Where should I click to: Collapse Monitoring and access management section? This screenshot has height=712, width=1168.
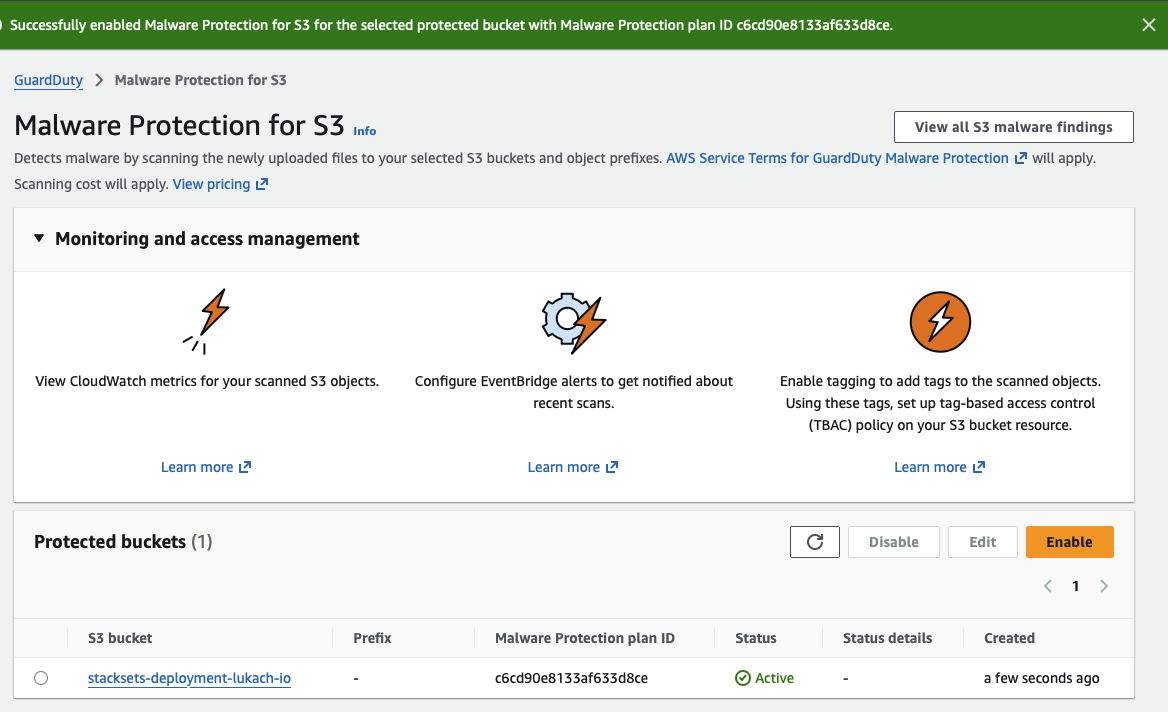click(x=39, y=239)
